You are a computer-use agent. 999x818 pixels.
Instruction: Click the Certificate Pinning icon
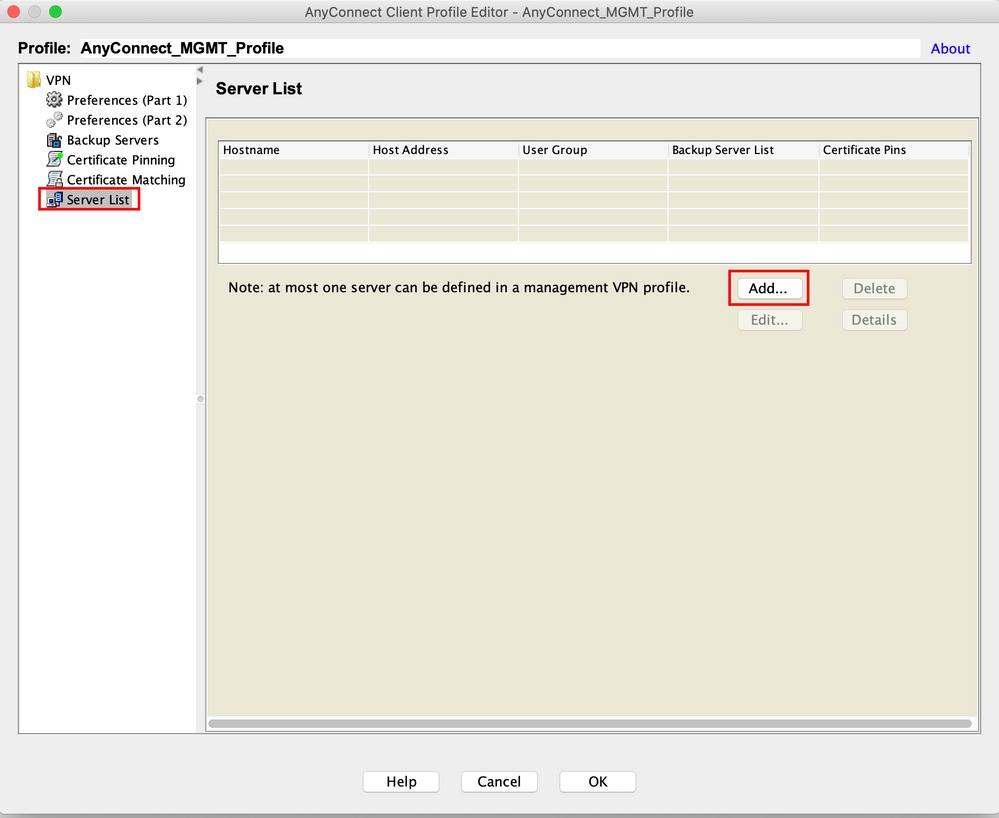click(x=54, y=159)
